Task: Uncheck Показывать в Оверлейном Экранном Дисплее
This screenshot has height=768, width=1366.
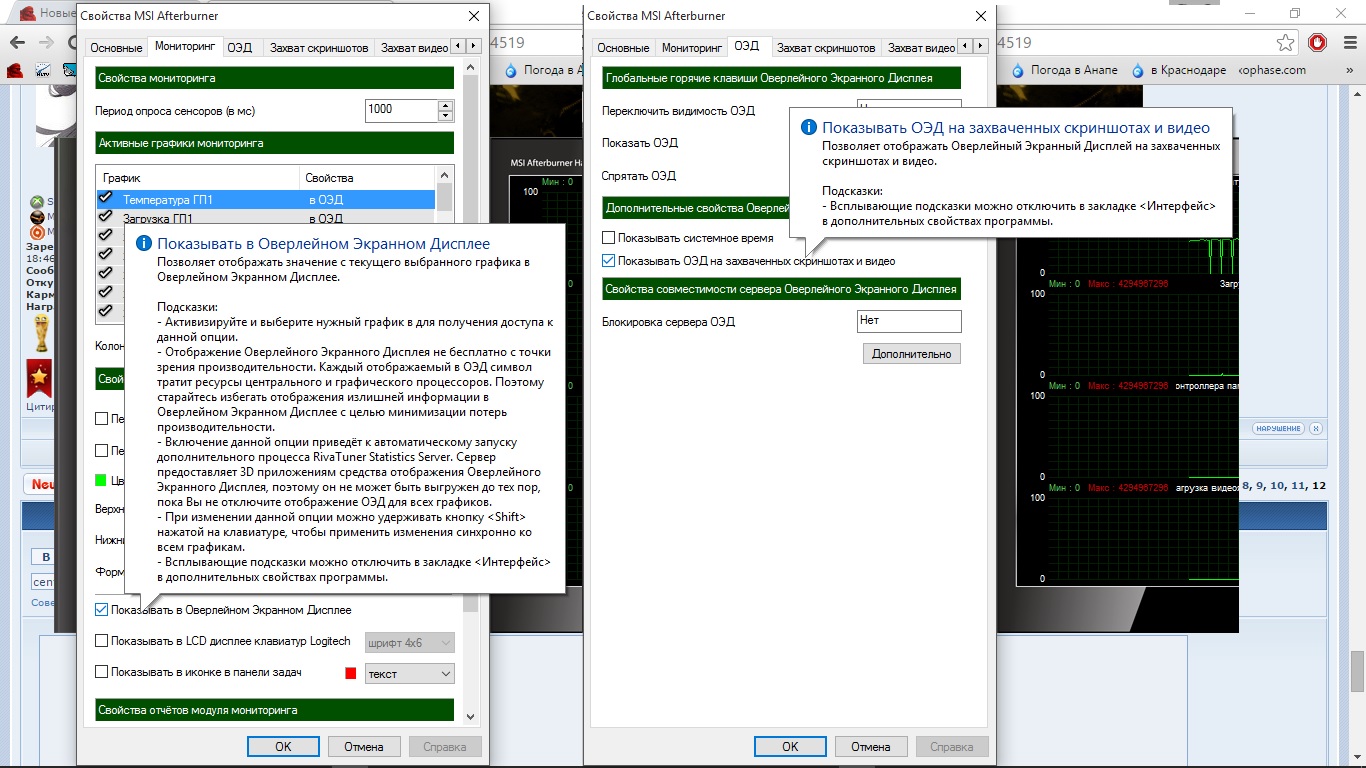Action: (102, 609)
